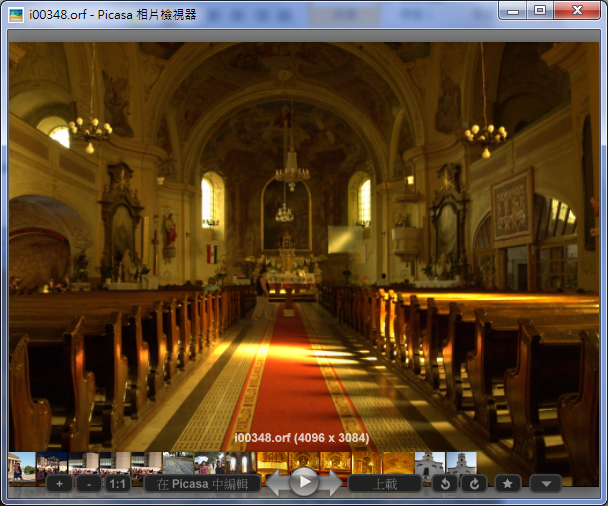Maximize the Picasa viewer window

[x=540, y=10]
